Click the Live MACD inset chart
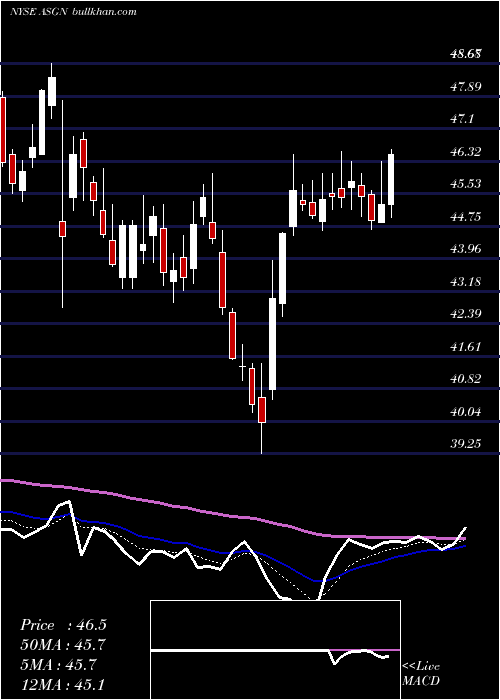500x700 pixels. pos(275,650)
